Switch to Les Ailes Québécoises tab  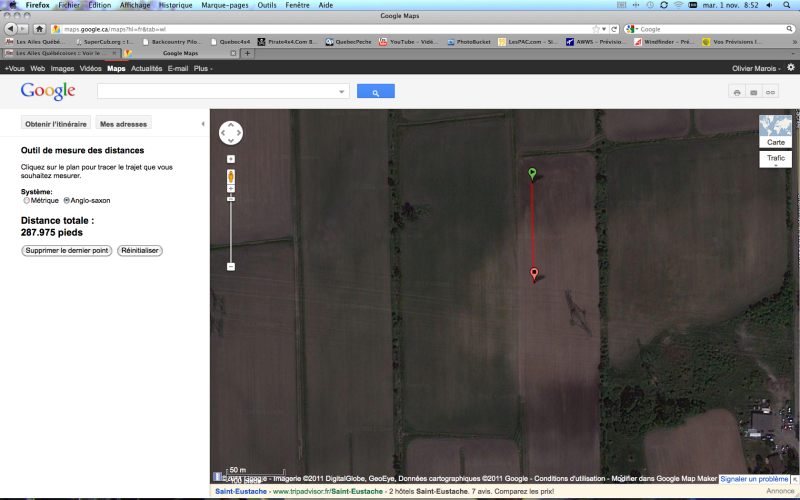(60, 53)
